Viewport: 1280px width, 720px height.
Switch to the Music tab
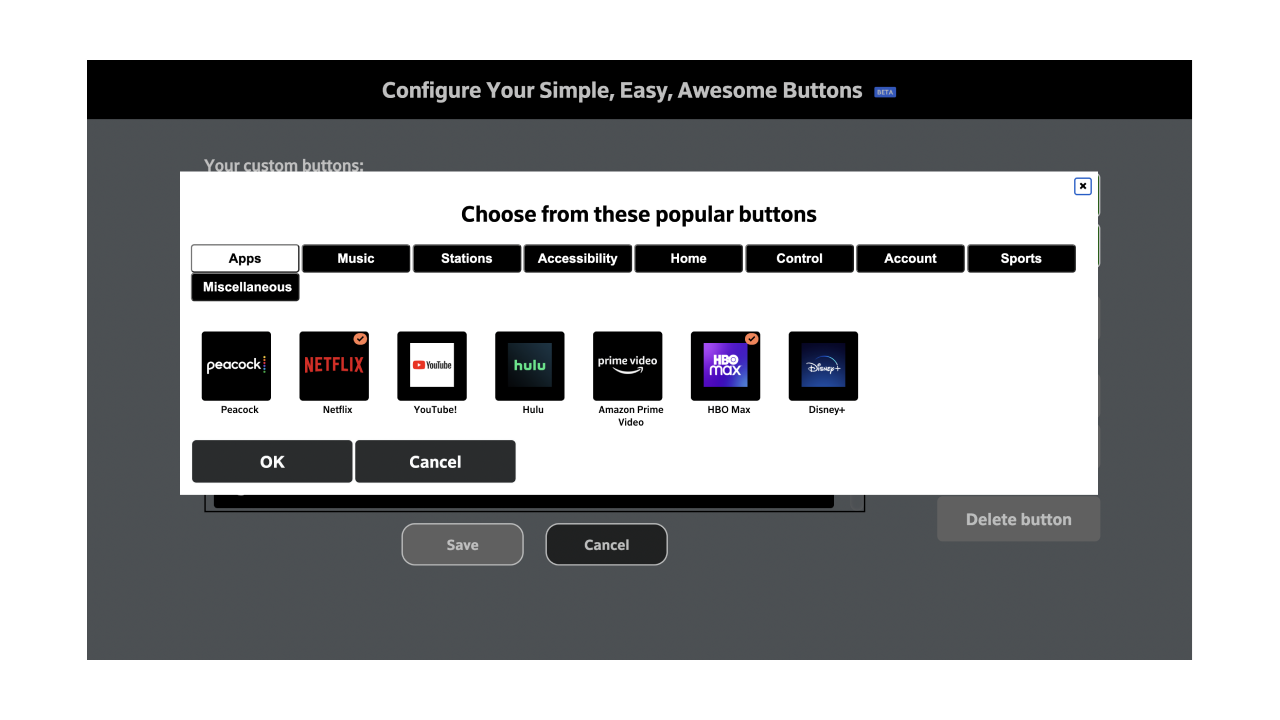(x=356, y=259)
